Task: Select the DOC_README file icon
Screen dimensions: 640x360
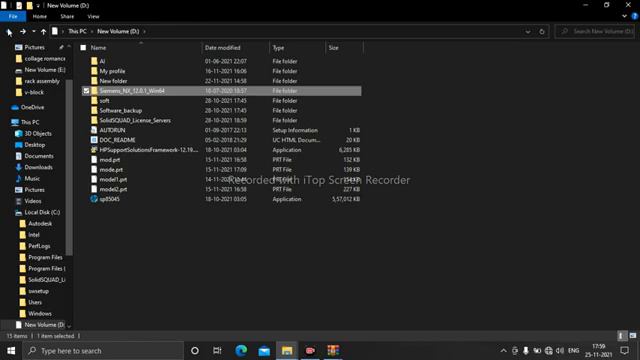Action: pyautogui.click(x=94, y=140)
